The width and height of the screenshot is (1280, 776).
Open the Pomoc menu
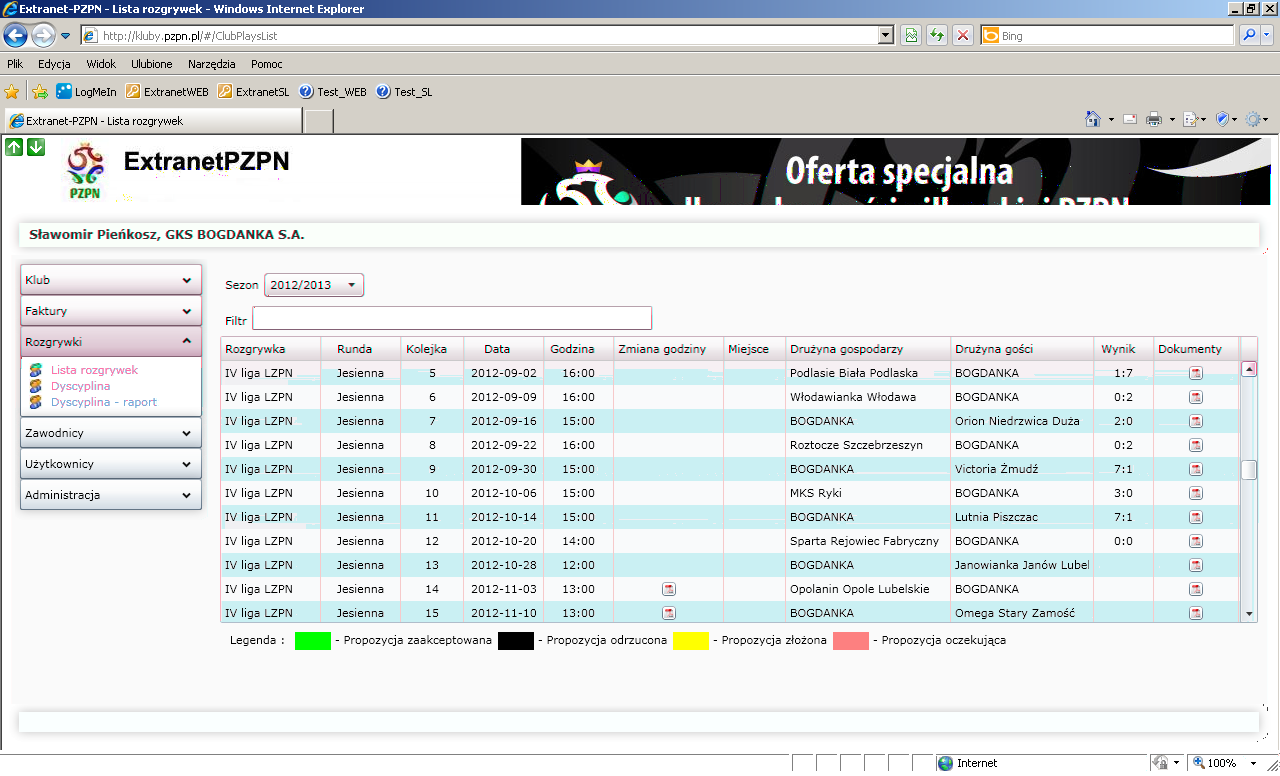267,64
